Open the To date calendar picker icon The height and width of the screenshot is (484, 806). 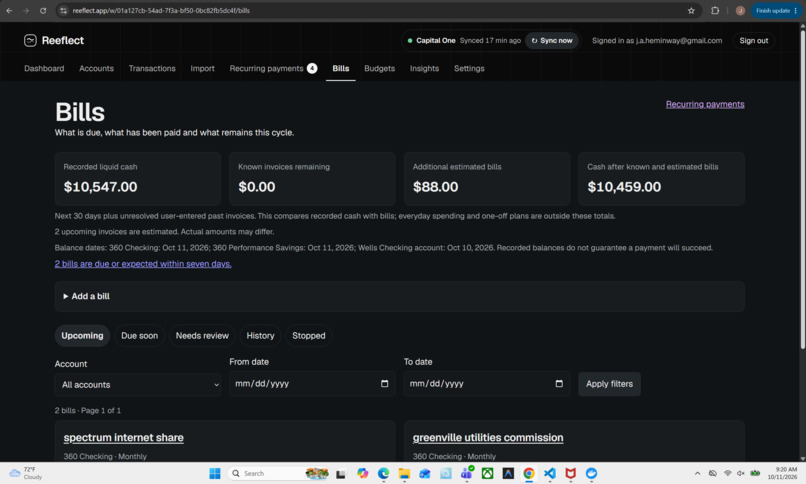point(559,384)
